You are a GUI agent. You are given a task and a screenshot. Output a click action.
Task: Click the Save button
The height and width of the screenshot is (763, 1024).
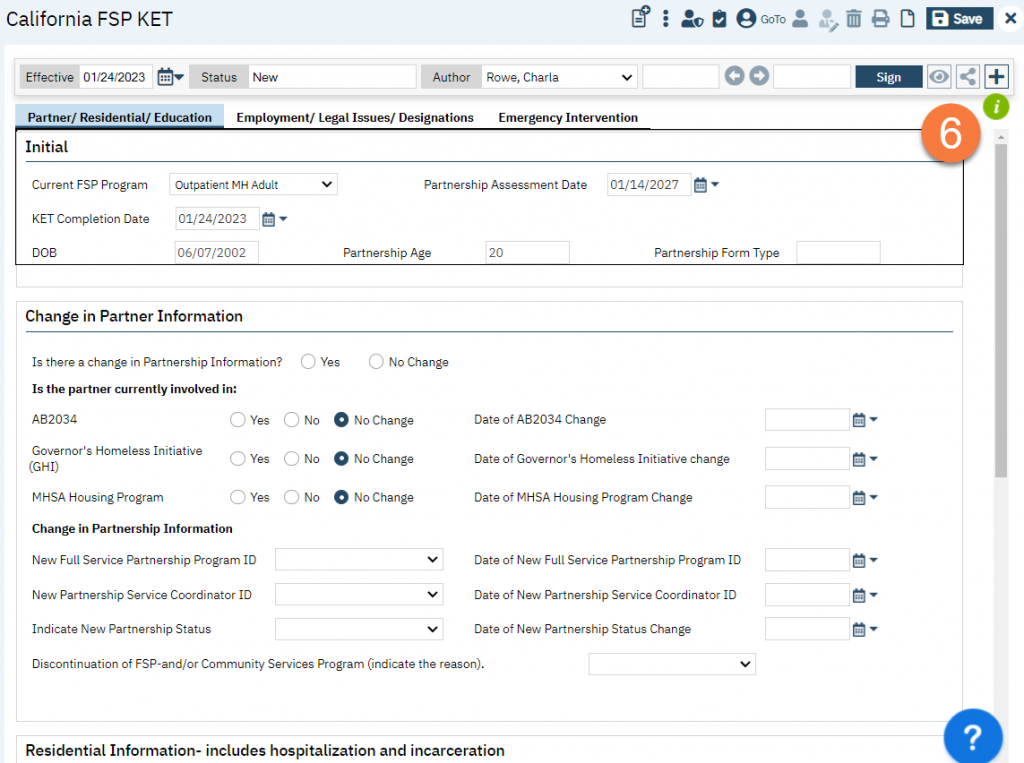(955, 18)
